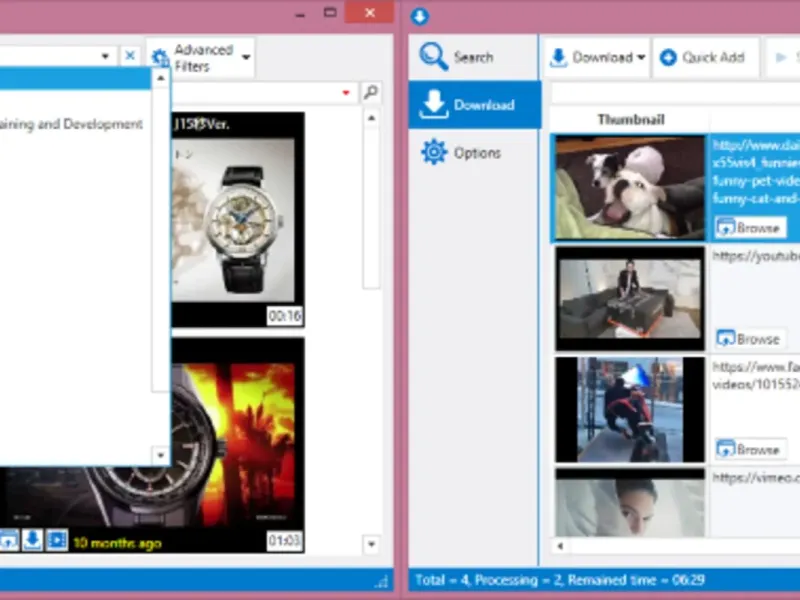Click the dailymotion URL in the first row
800x600 pixels.
click(x=756, y=171)
